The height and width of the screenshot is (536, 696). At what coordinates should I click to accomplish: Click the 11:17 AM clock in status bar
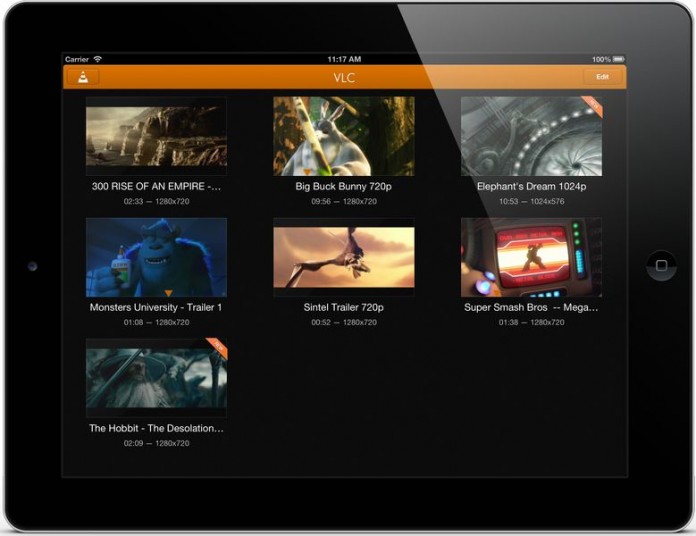click(x=344, y=60)
